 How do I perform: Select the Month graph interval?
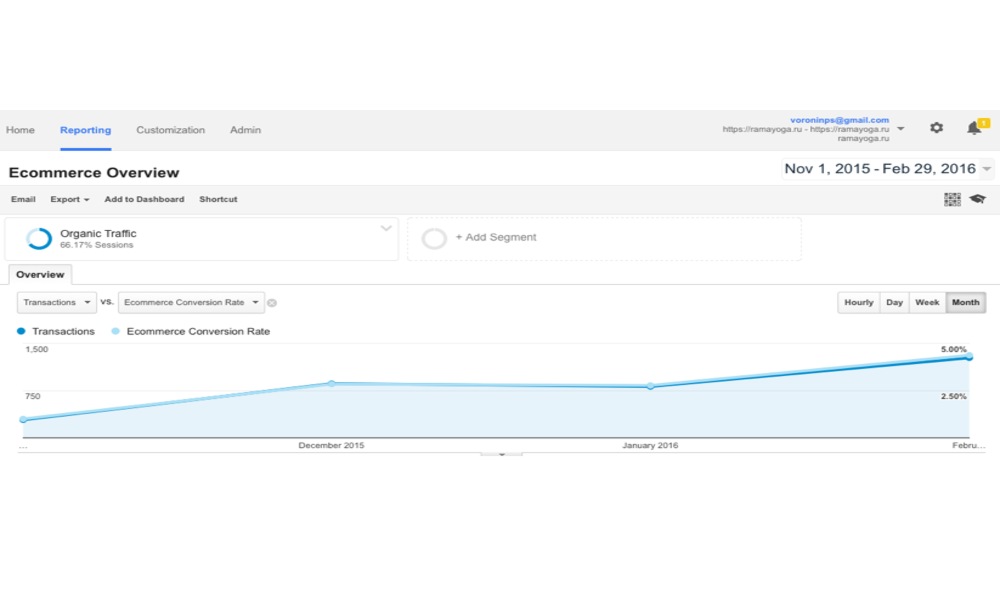coord(965,302)
